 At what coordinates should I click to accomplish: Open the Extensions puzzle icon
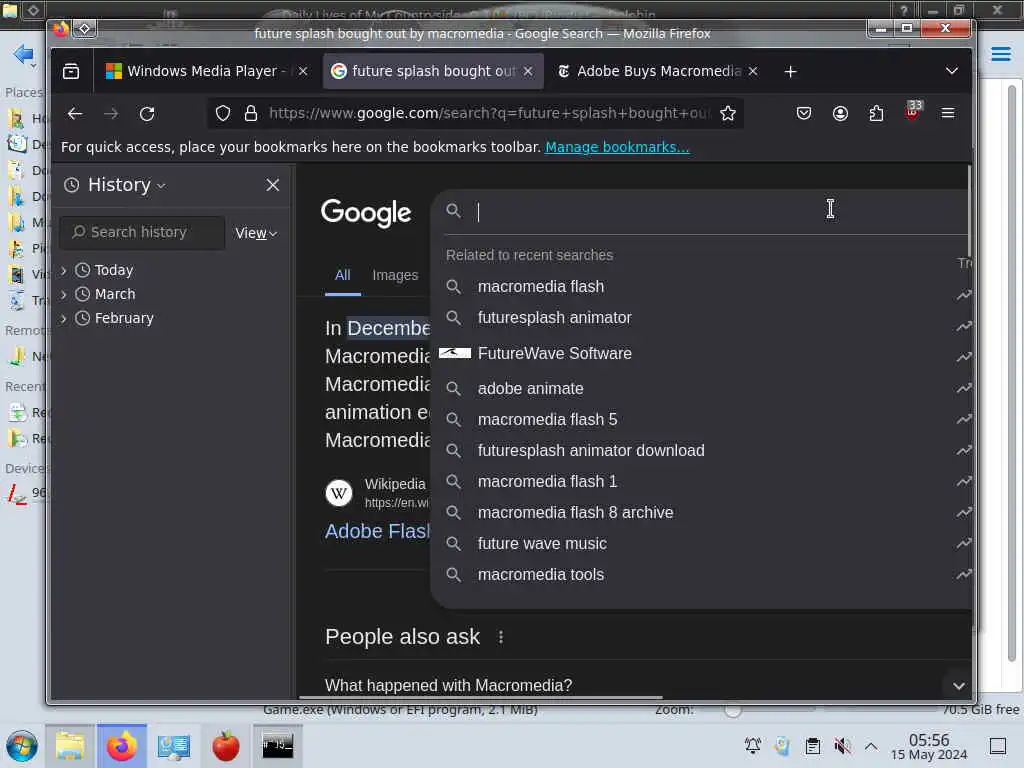(876, 114)
